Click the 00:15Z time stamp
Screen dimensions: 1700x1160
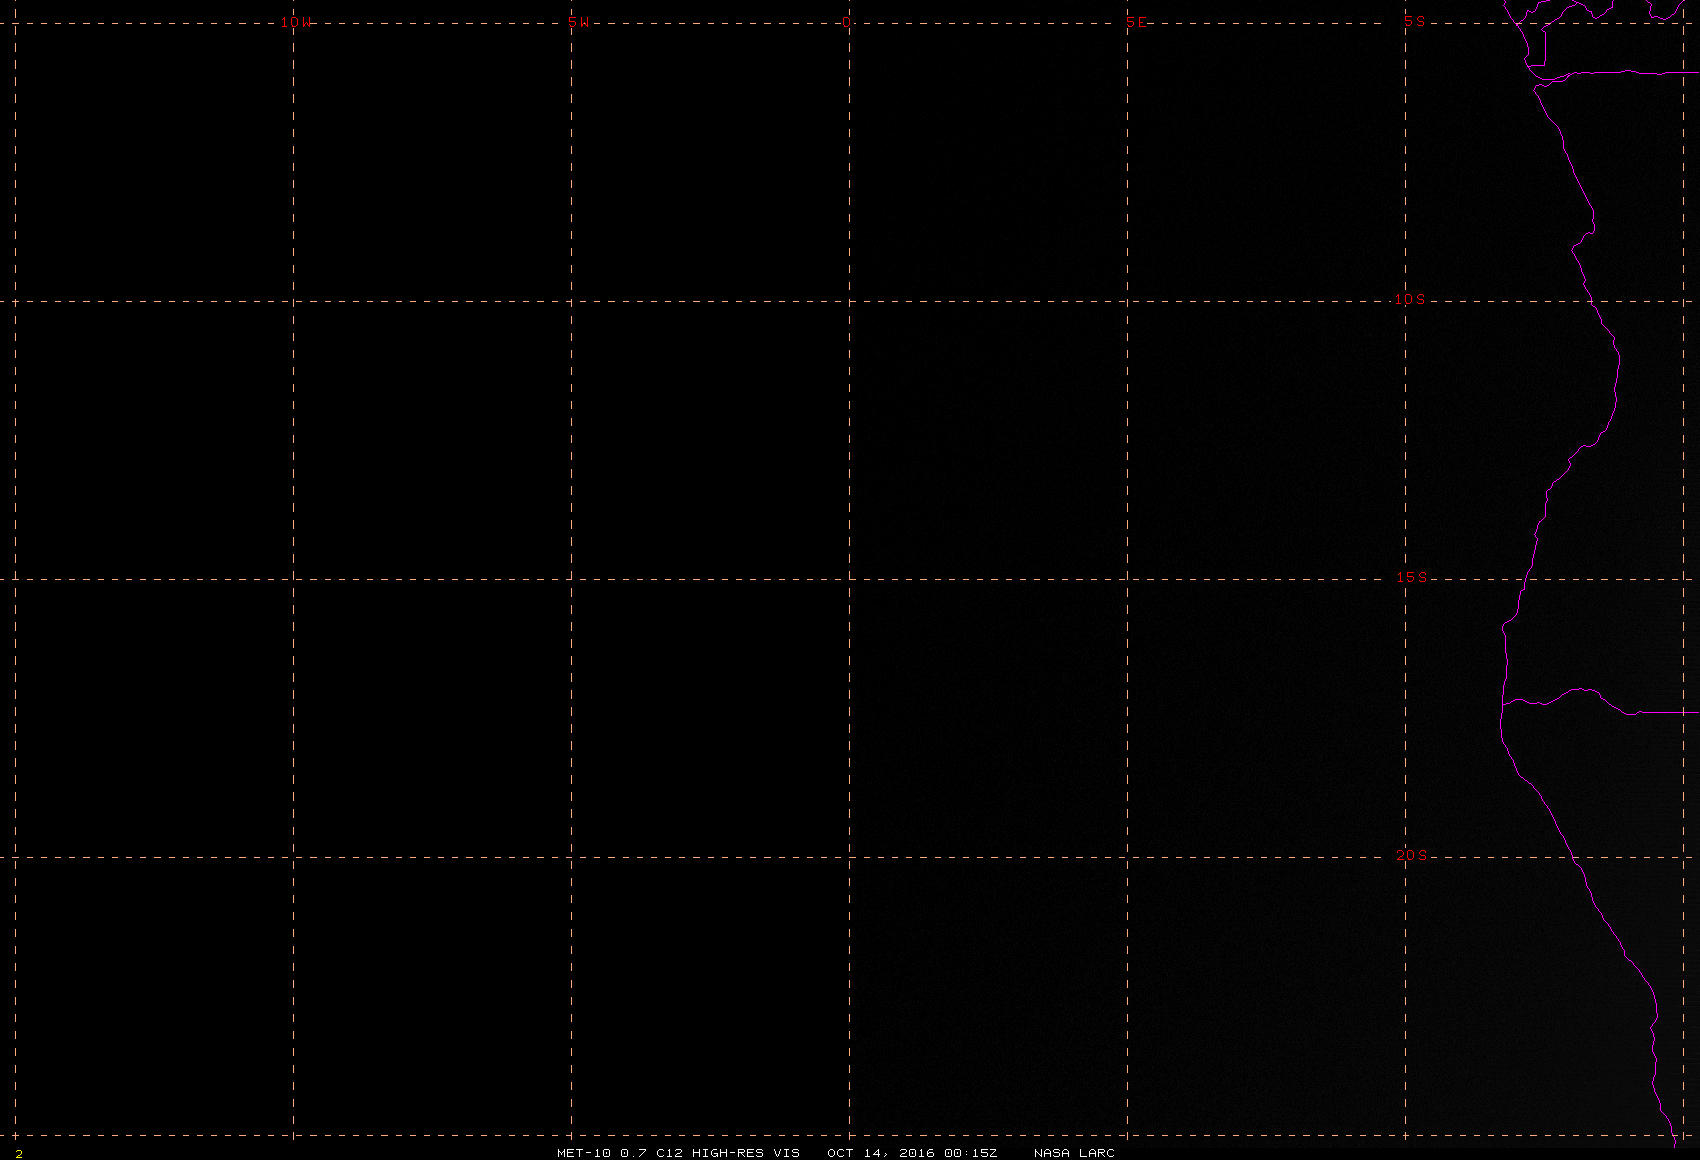pyautogui.click(x=971, y=1153)
